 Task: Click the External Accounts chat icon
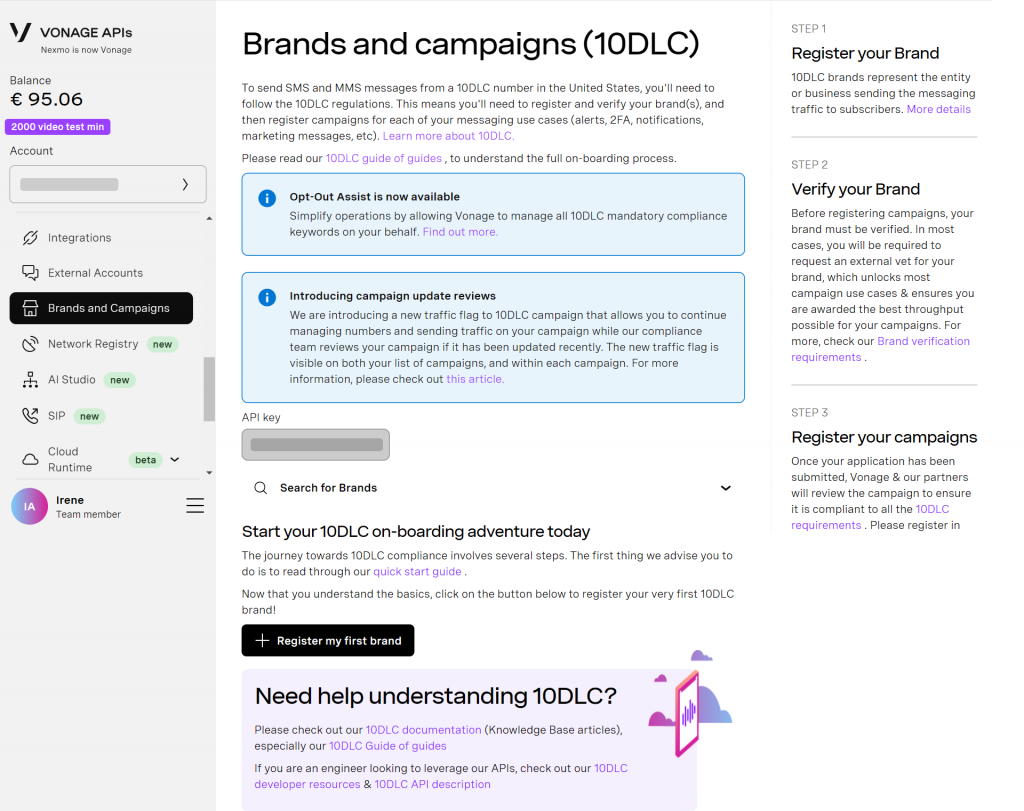30,273
